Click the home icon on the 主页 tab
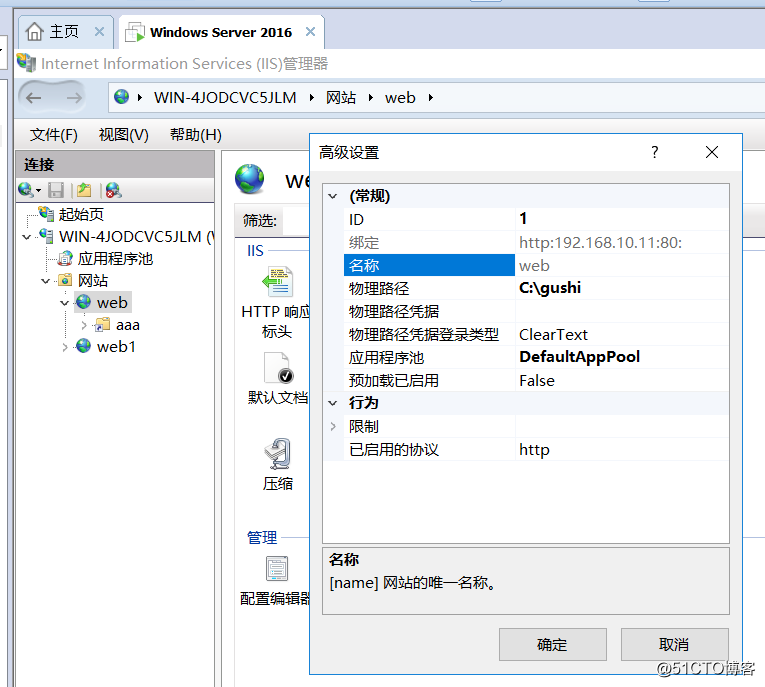This screenshot has width=765, height=687. [35, 32]
